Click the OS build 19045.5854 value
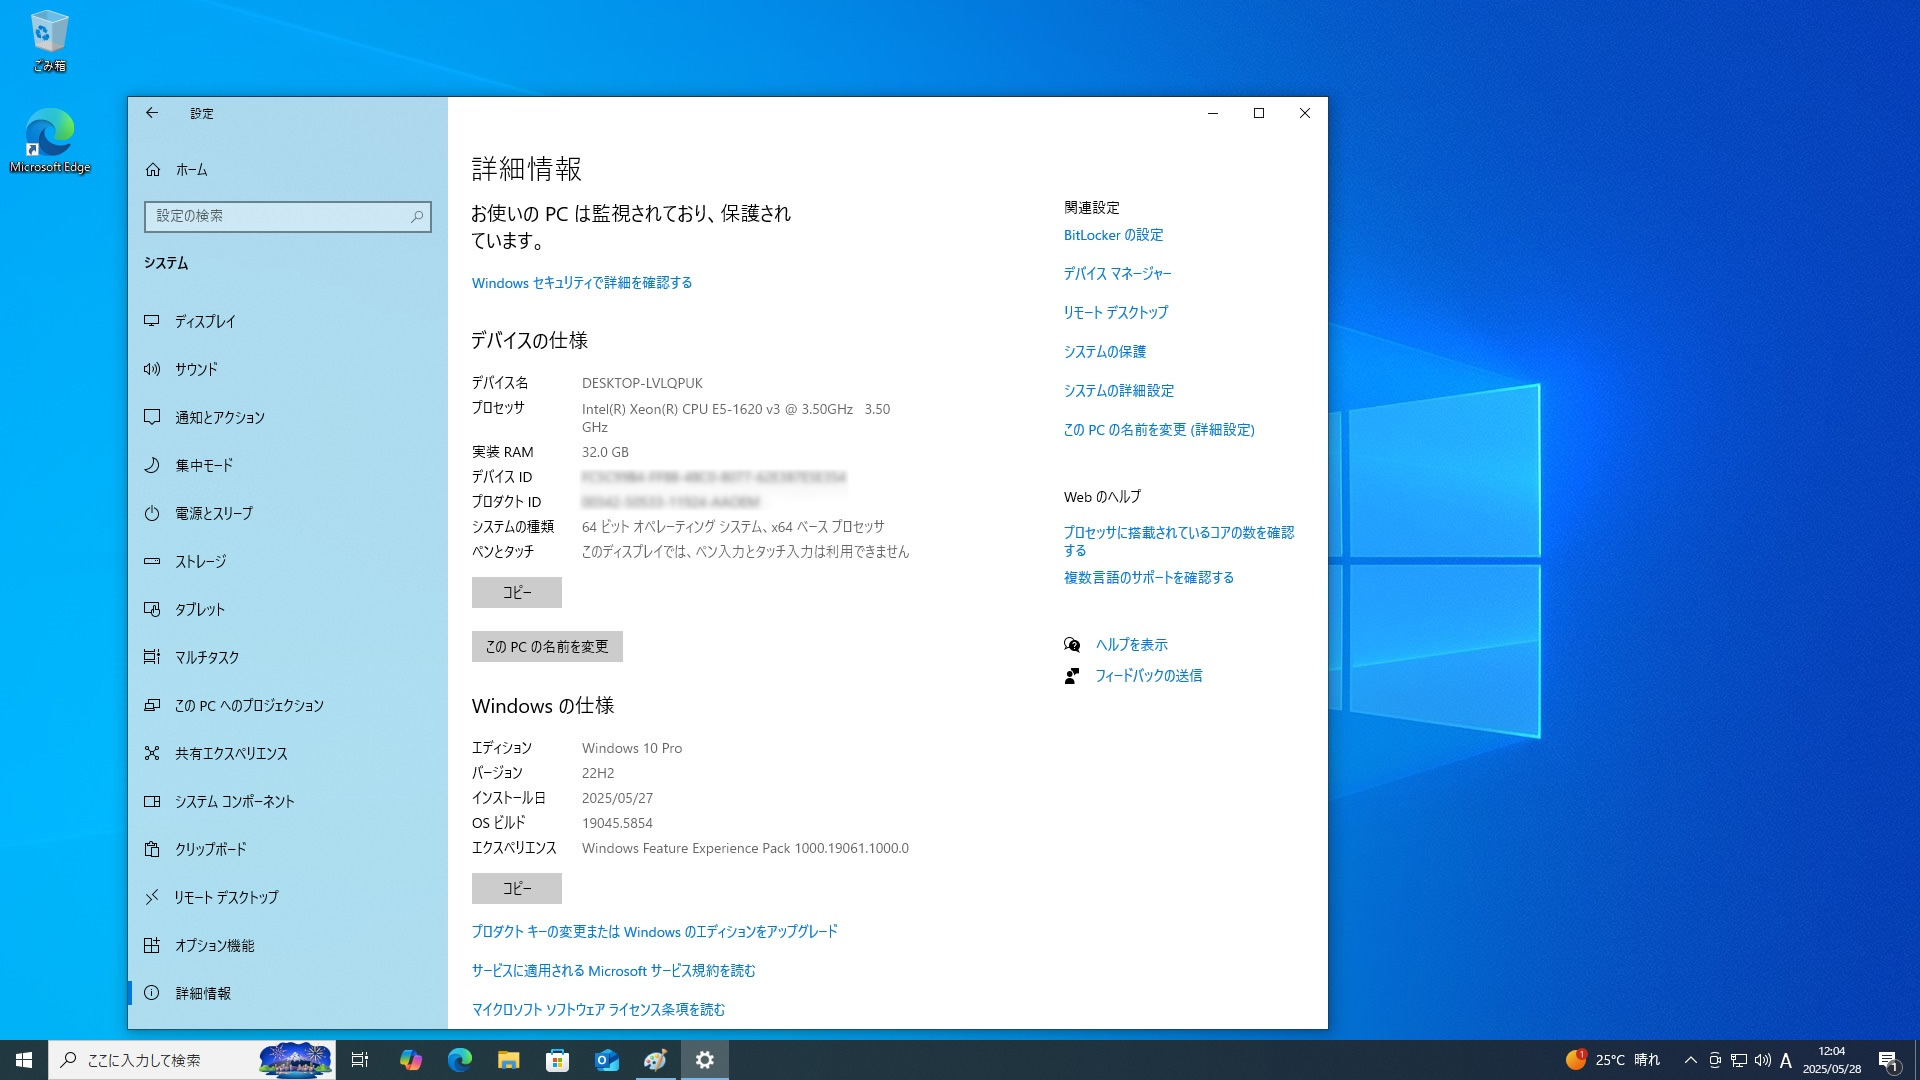The width and height of the screenshot is (1920, 1080). point(617,823)
